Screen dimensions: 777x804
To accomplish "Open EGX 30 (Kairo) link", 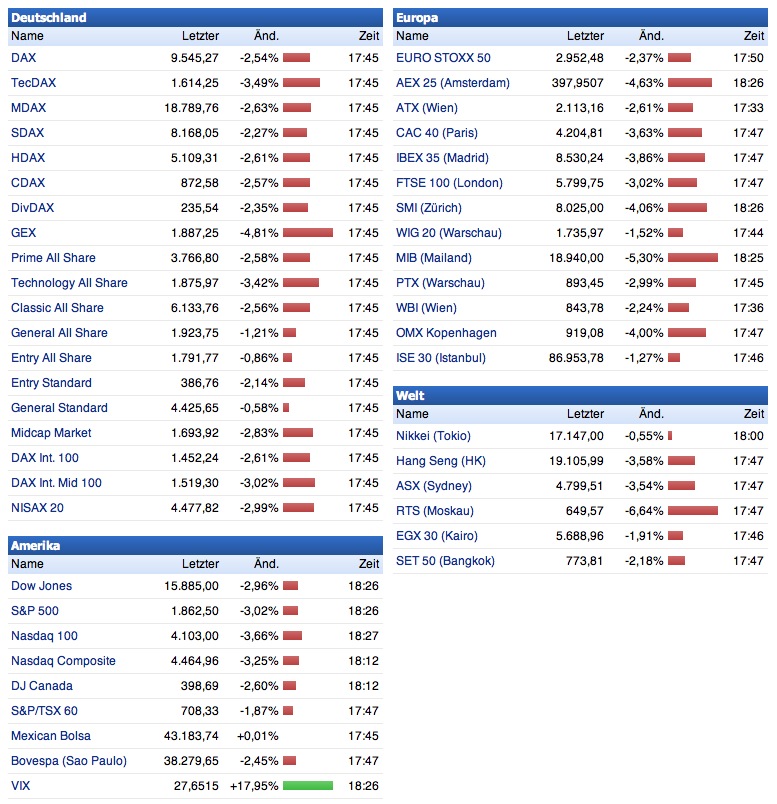I will tap(437, 536).
